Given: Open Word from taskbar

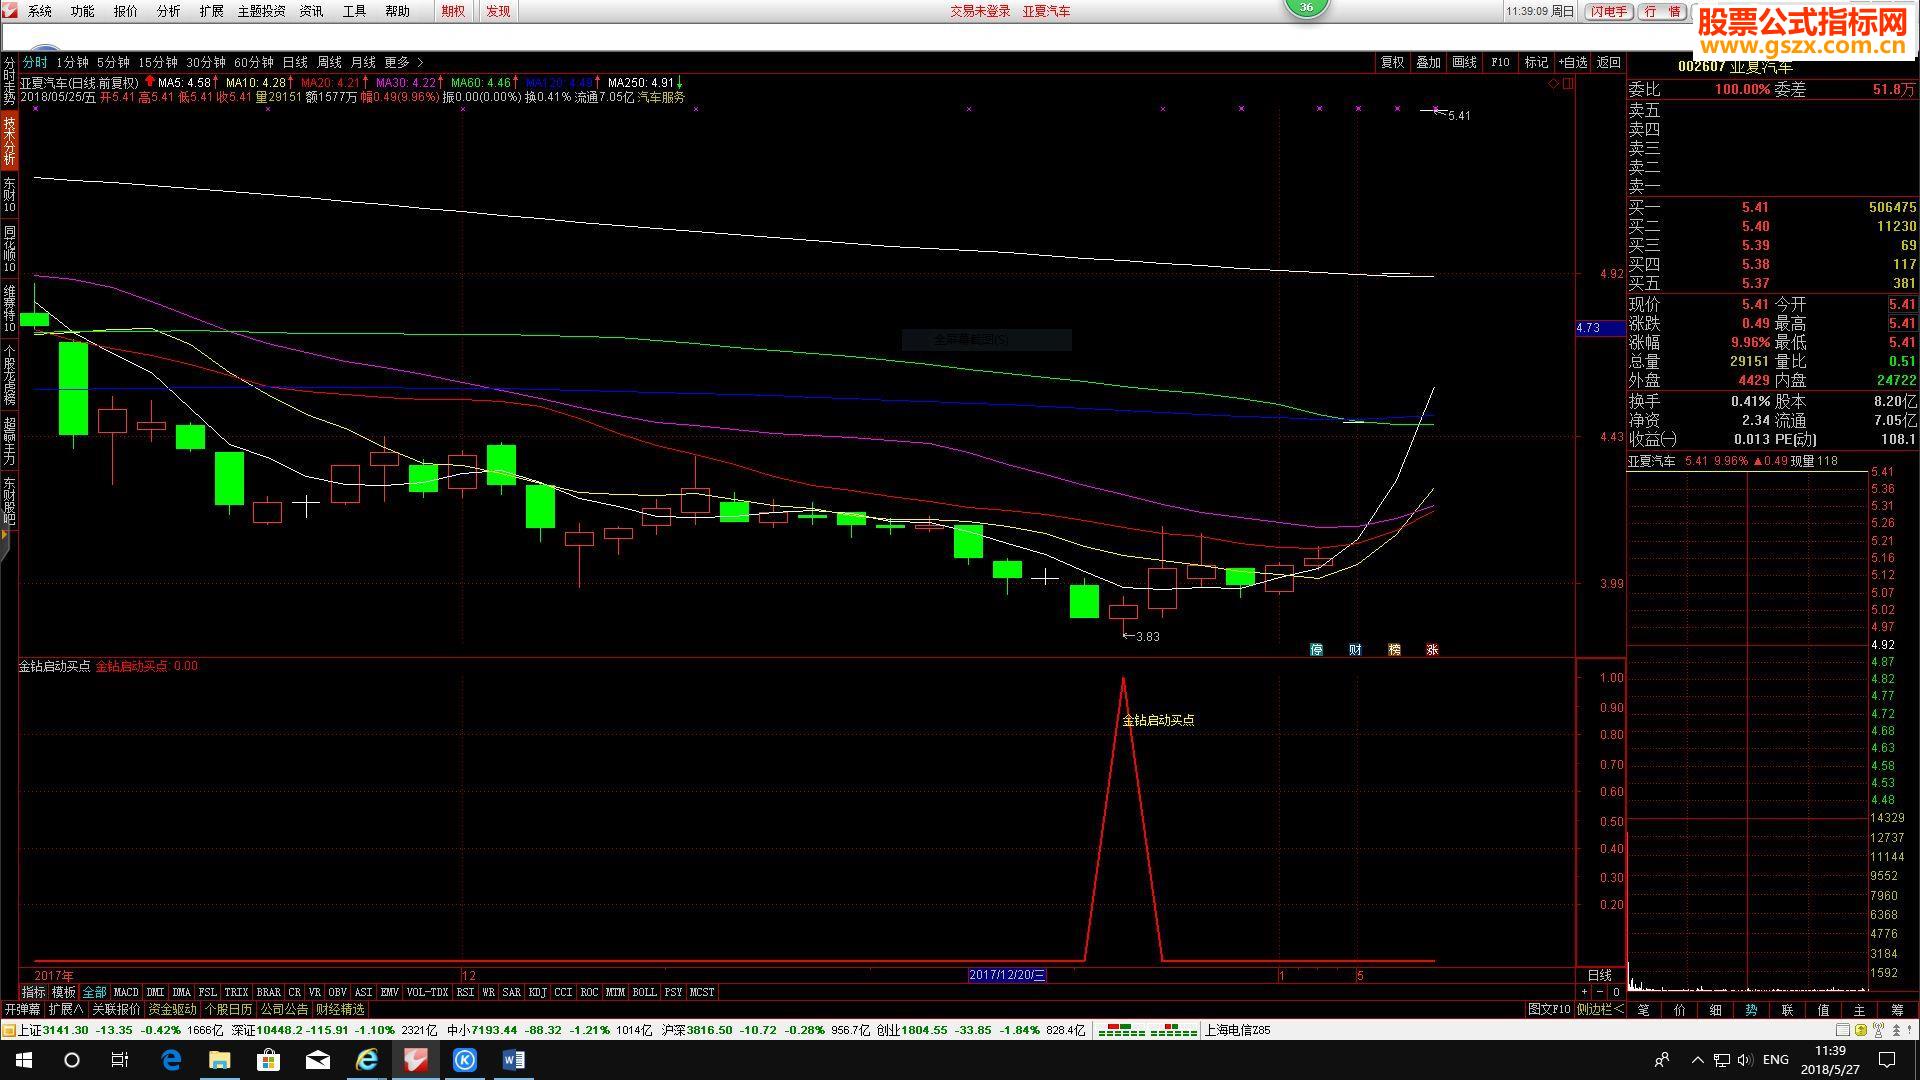Looking at the screenshot, I should pyautogui.click(x=514, y=1059).
